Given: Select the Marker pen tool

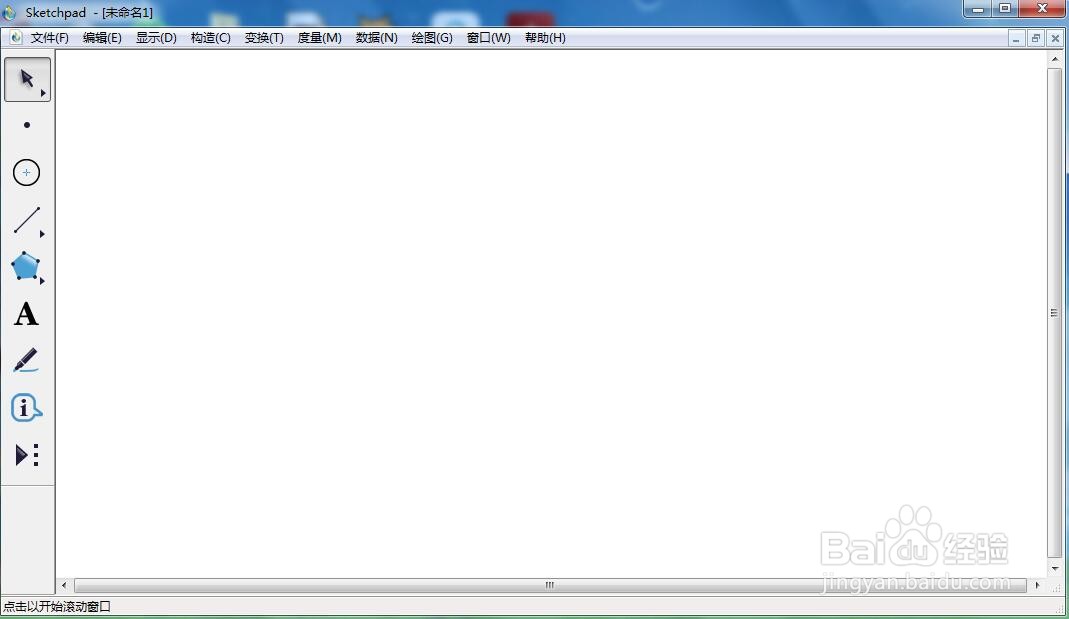Looking at the screenshot, I should tap(27, 361).
